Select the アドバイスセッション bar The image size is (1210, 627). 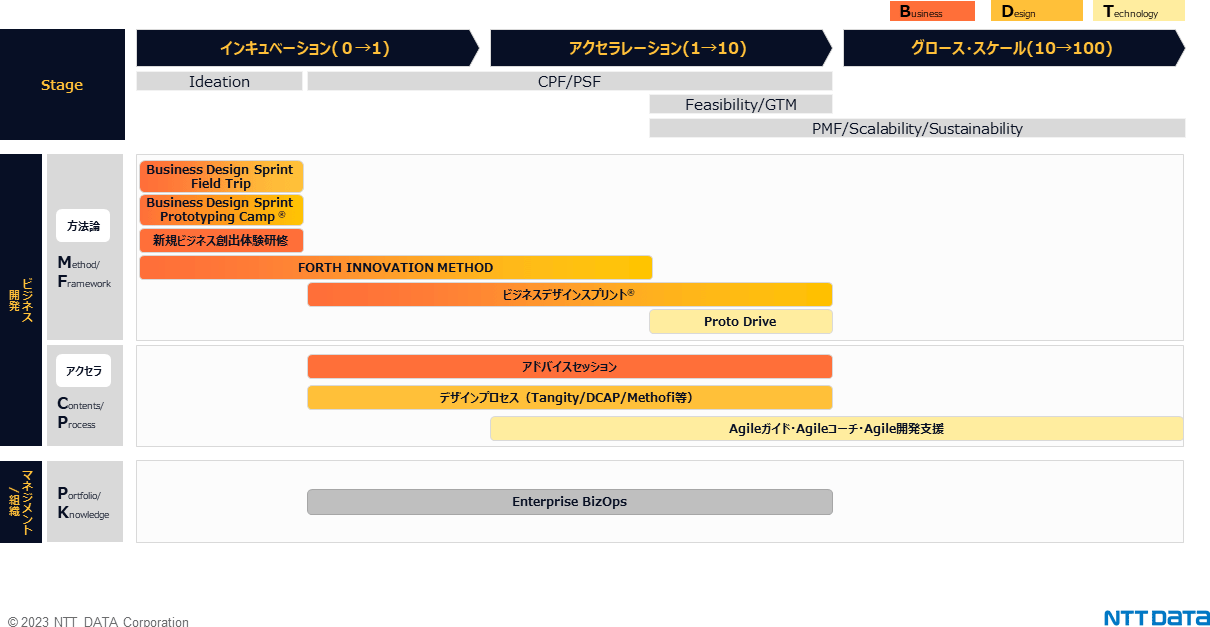570,367
